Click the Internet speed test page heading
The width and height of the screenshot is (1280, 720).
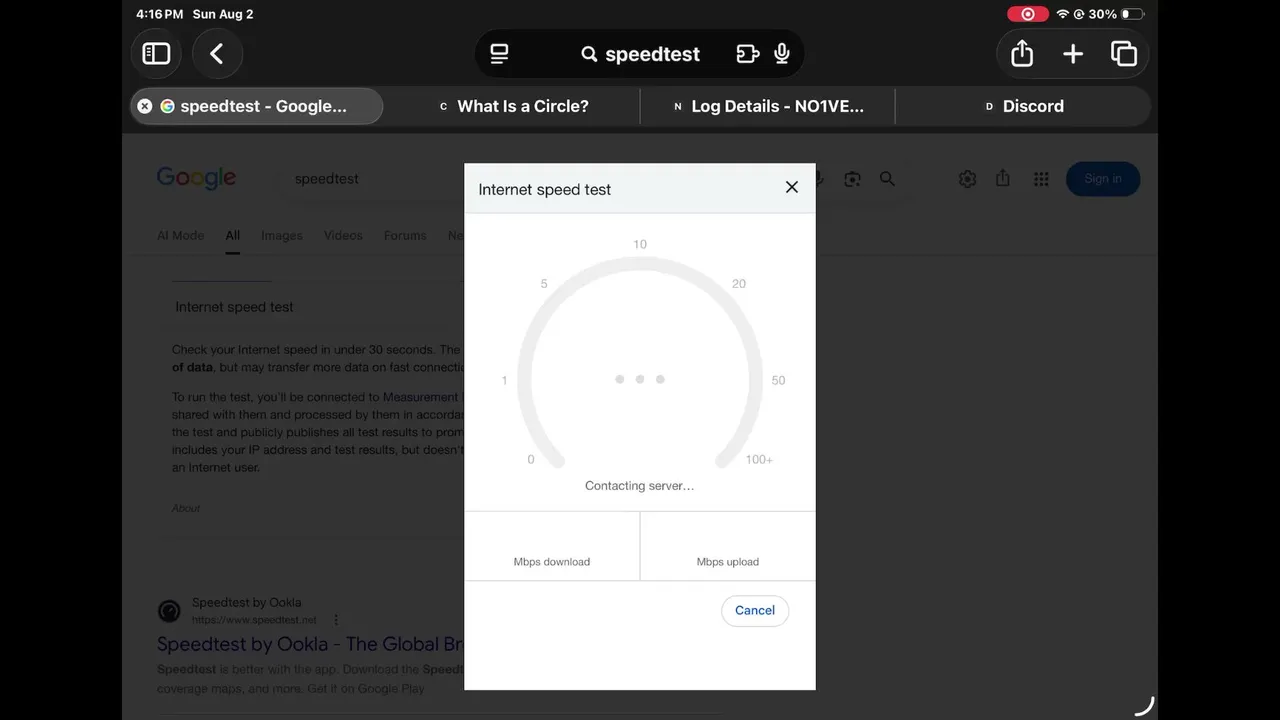click(235, 307)
